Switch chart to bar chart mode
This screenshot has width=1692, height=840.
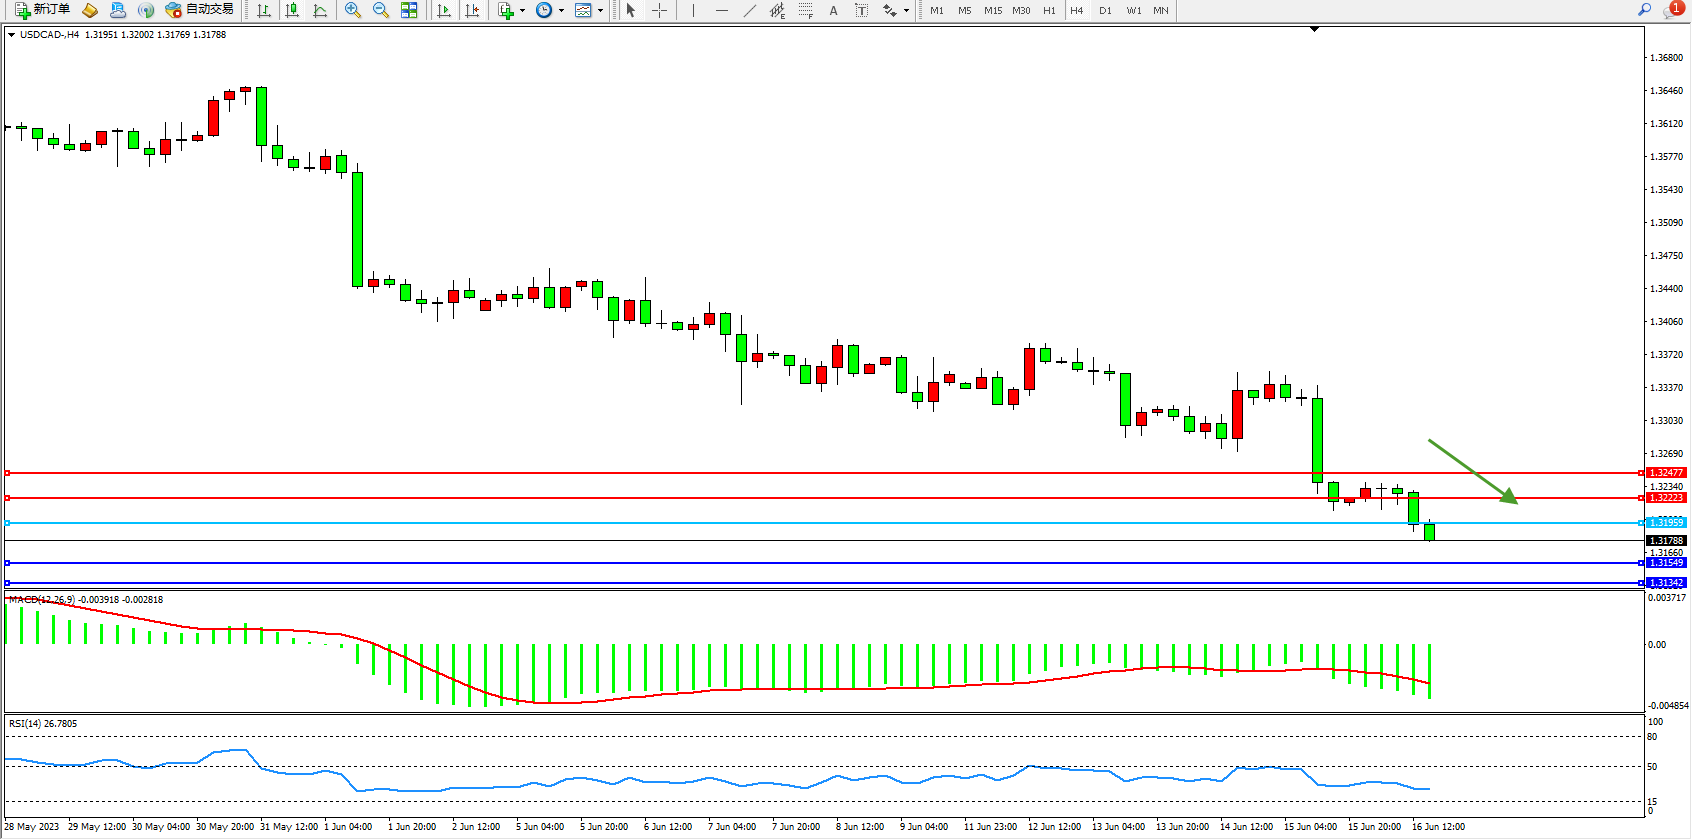tap(264, 10)
